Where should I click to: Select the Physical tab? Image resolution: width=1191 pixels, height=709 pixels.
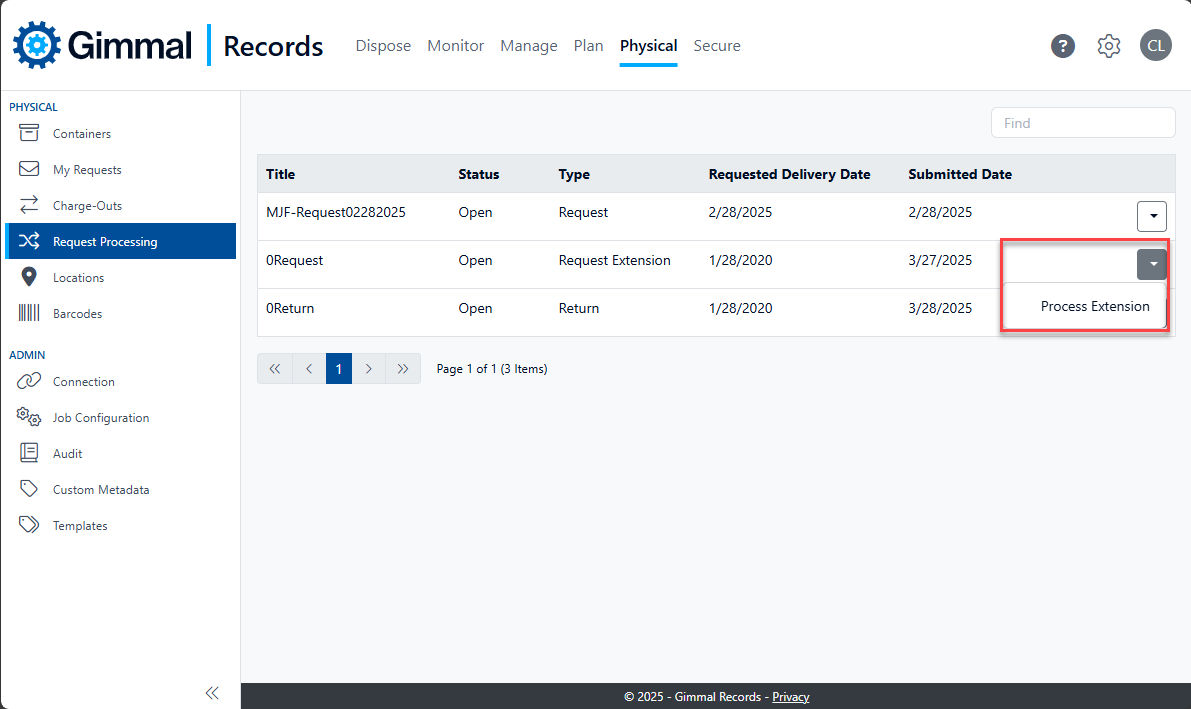648,46
